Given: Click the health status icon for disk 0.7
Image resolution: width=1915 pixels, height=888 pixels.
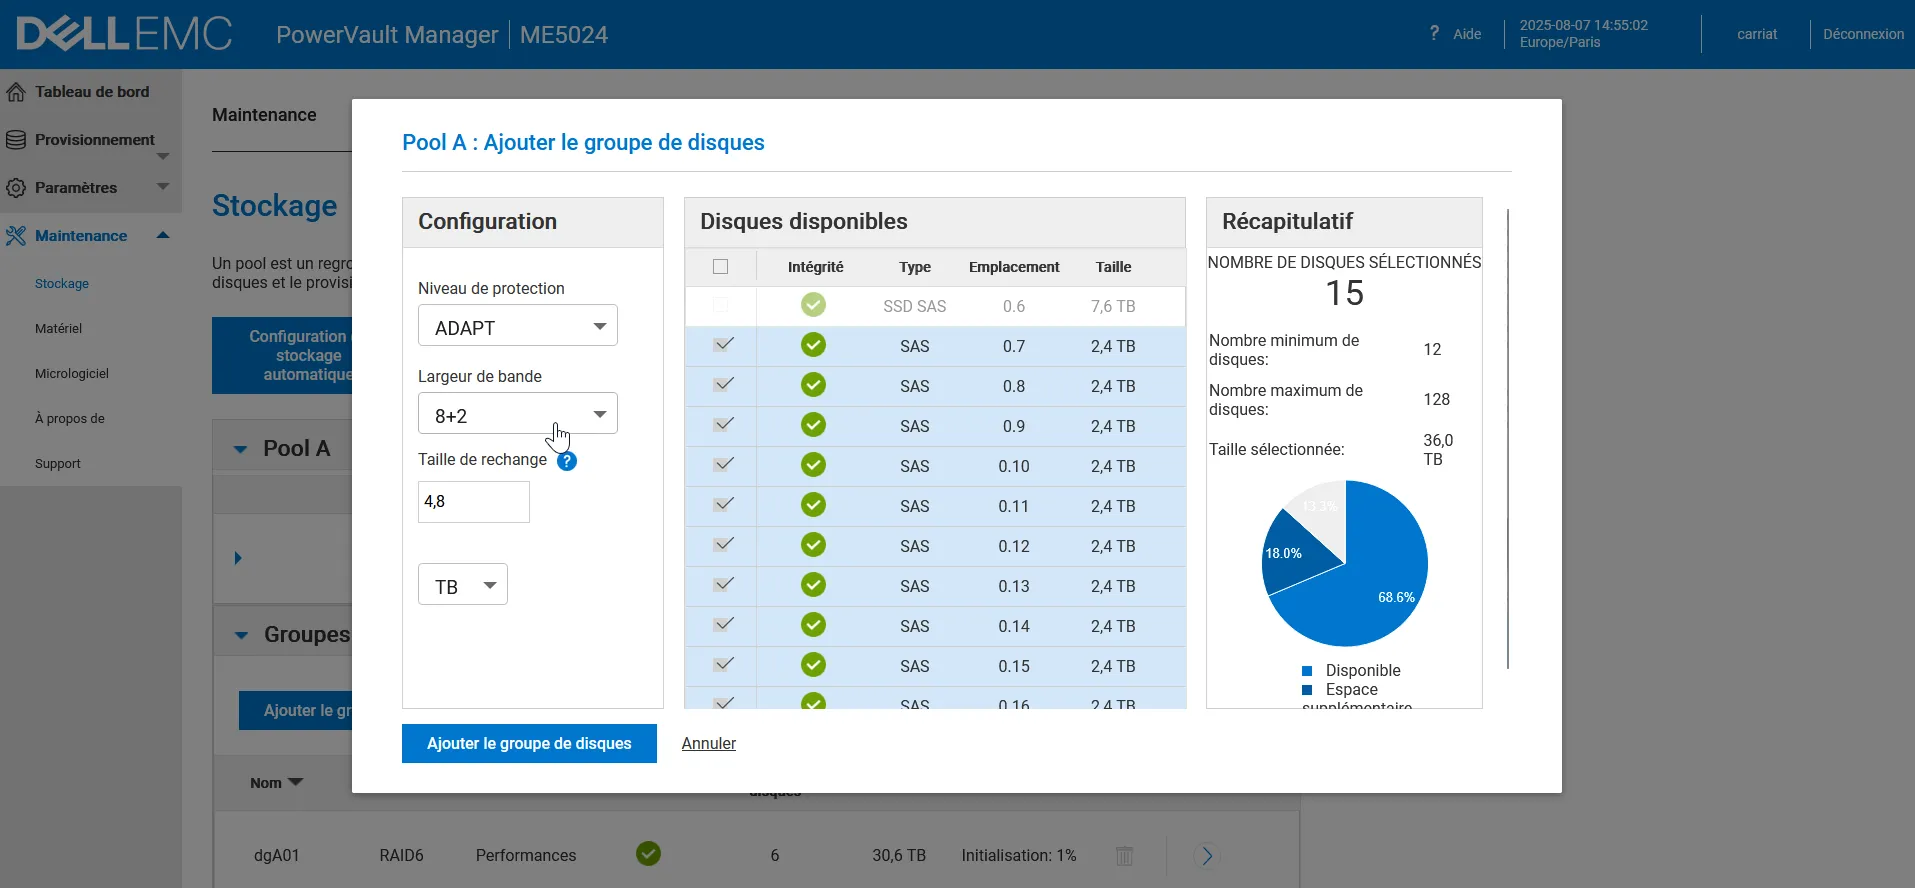Looking at the screenshot, I should tap(813, 346).
